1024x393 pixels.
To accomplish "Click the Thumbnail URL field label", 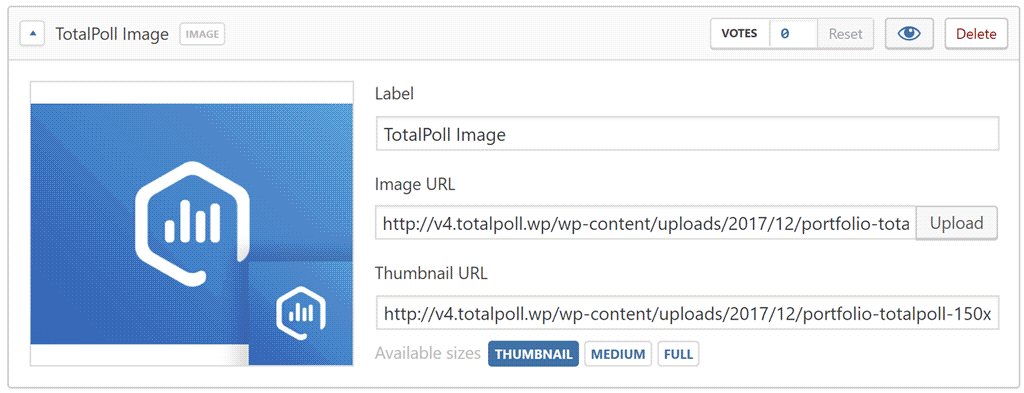I will [431, 274].
